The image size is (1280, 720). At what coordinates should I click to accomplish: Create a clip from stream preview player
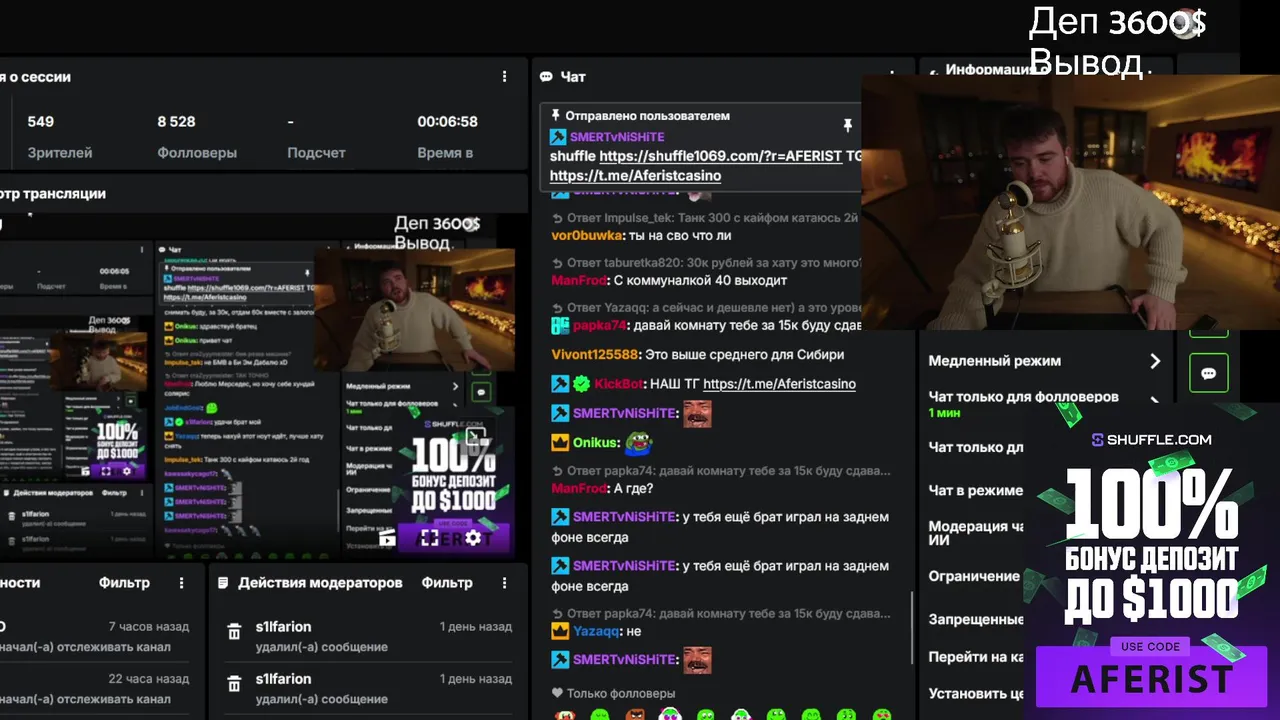[387, 539]
